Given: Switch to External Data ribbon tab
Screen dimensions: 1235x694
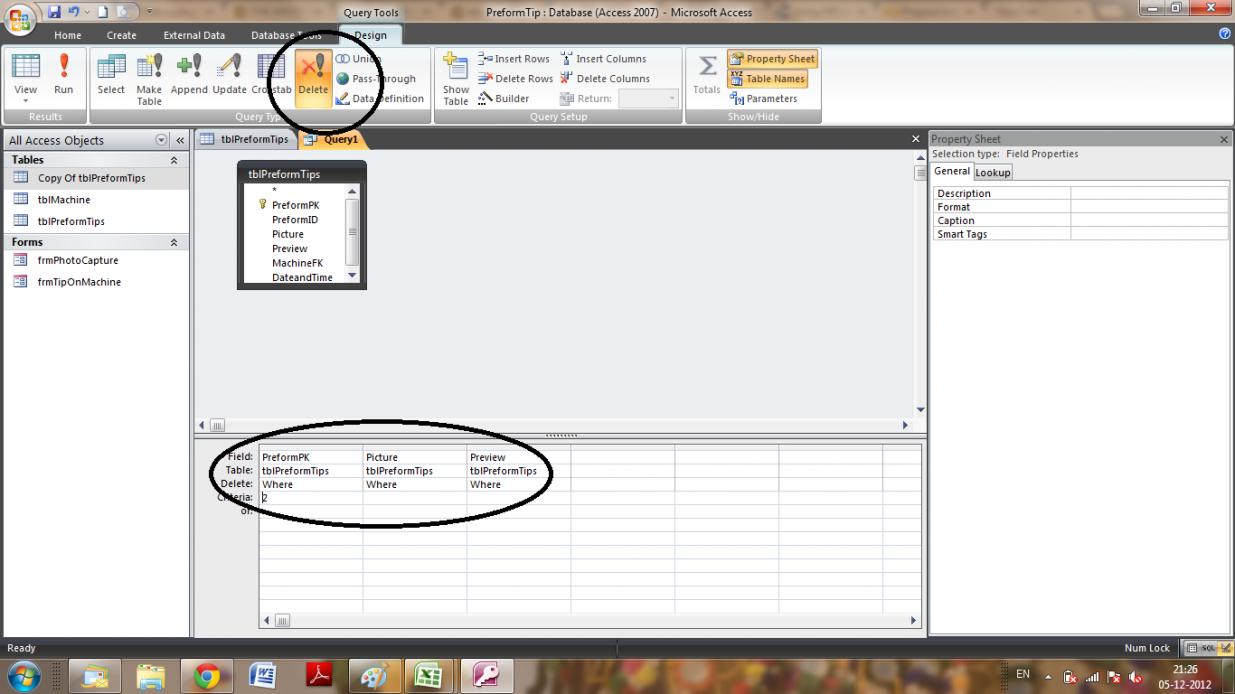Looking at the screenshot, I should tap(194, 35).
